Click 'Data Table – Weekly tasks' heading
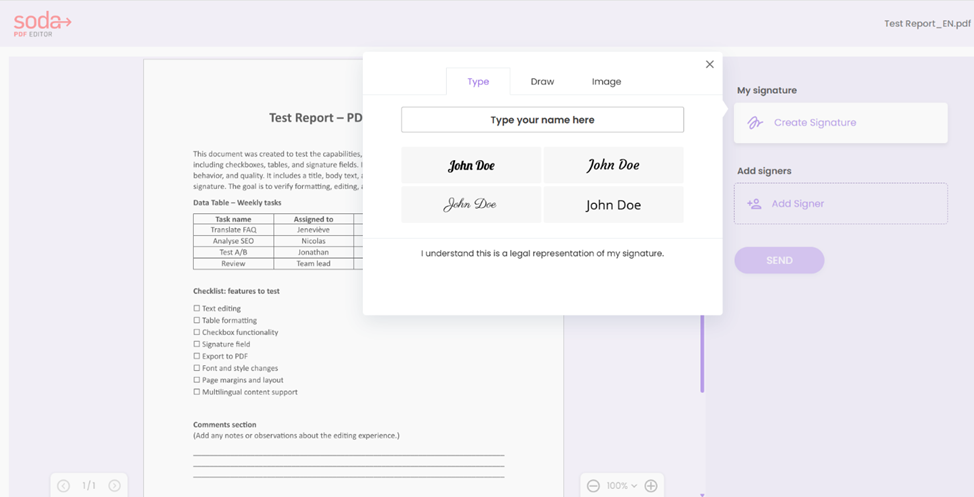 (237, 203)
